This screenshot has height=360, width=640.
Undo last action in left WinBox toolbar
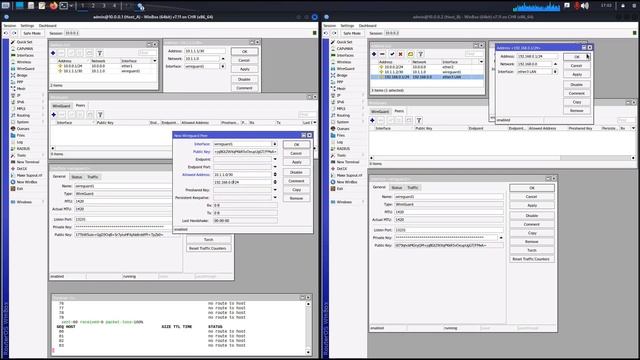tap(6, 33)
